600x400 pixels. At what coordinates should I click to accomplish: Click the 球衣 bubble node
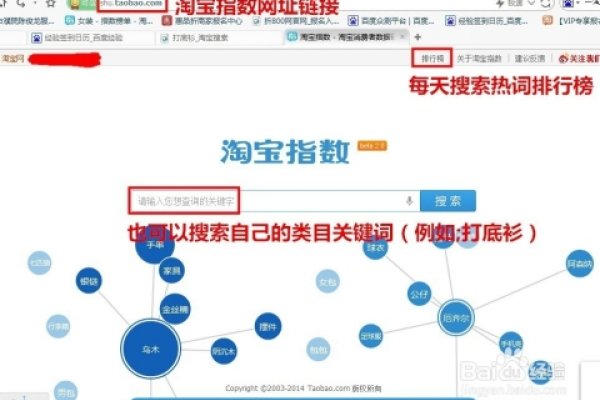(375, 248)
